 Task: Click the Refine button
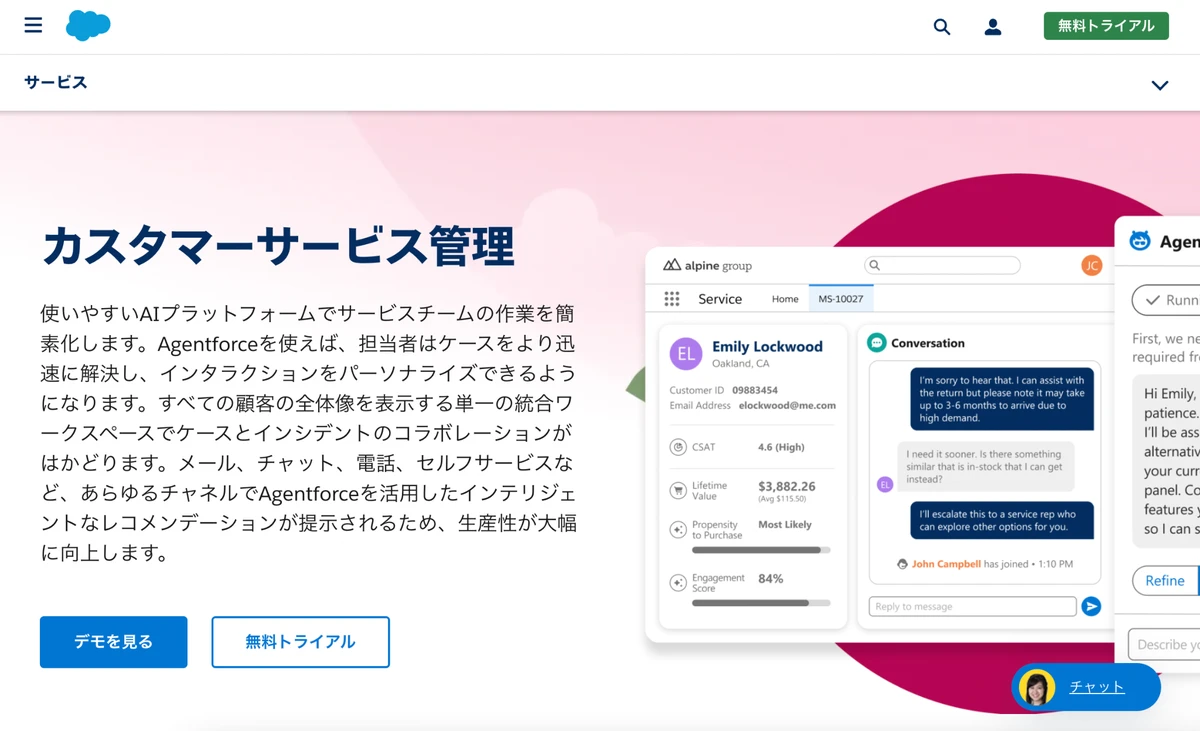[x=1165, y=580]
